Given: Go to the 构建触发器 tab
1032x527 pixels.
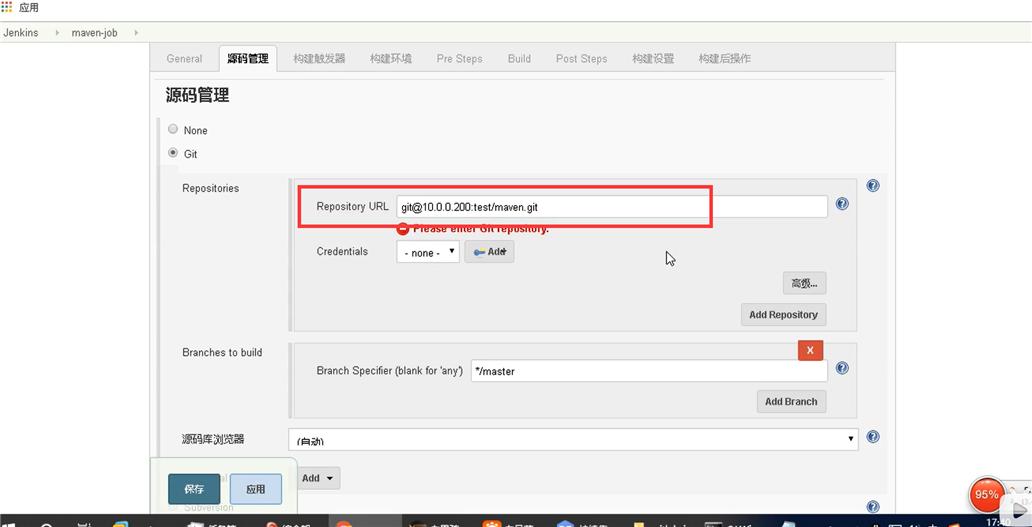Looking at the screenshot, I should tap(319, 59).
